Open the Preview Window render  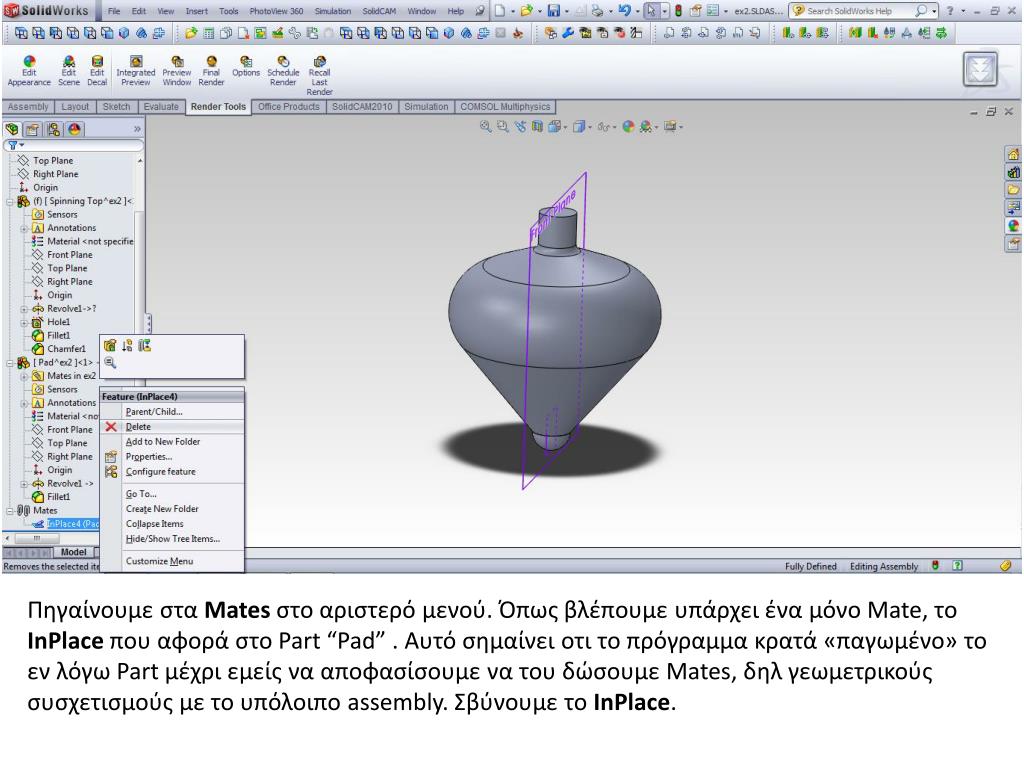pyautogui.click(x=176, y=71)
